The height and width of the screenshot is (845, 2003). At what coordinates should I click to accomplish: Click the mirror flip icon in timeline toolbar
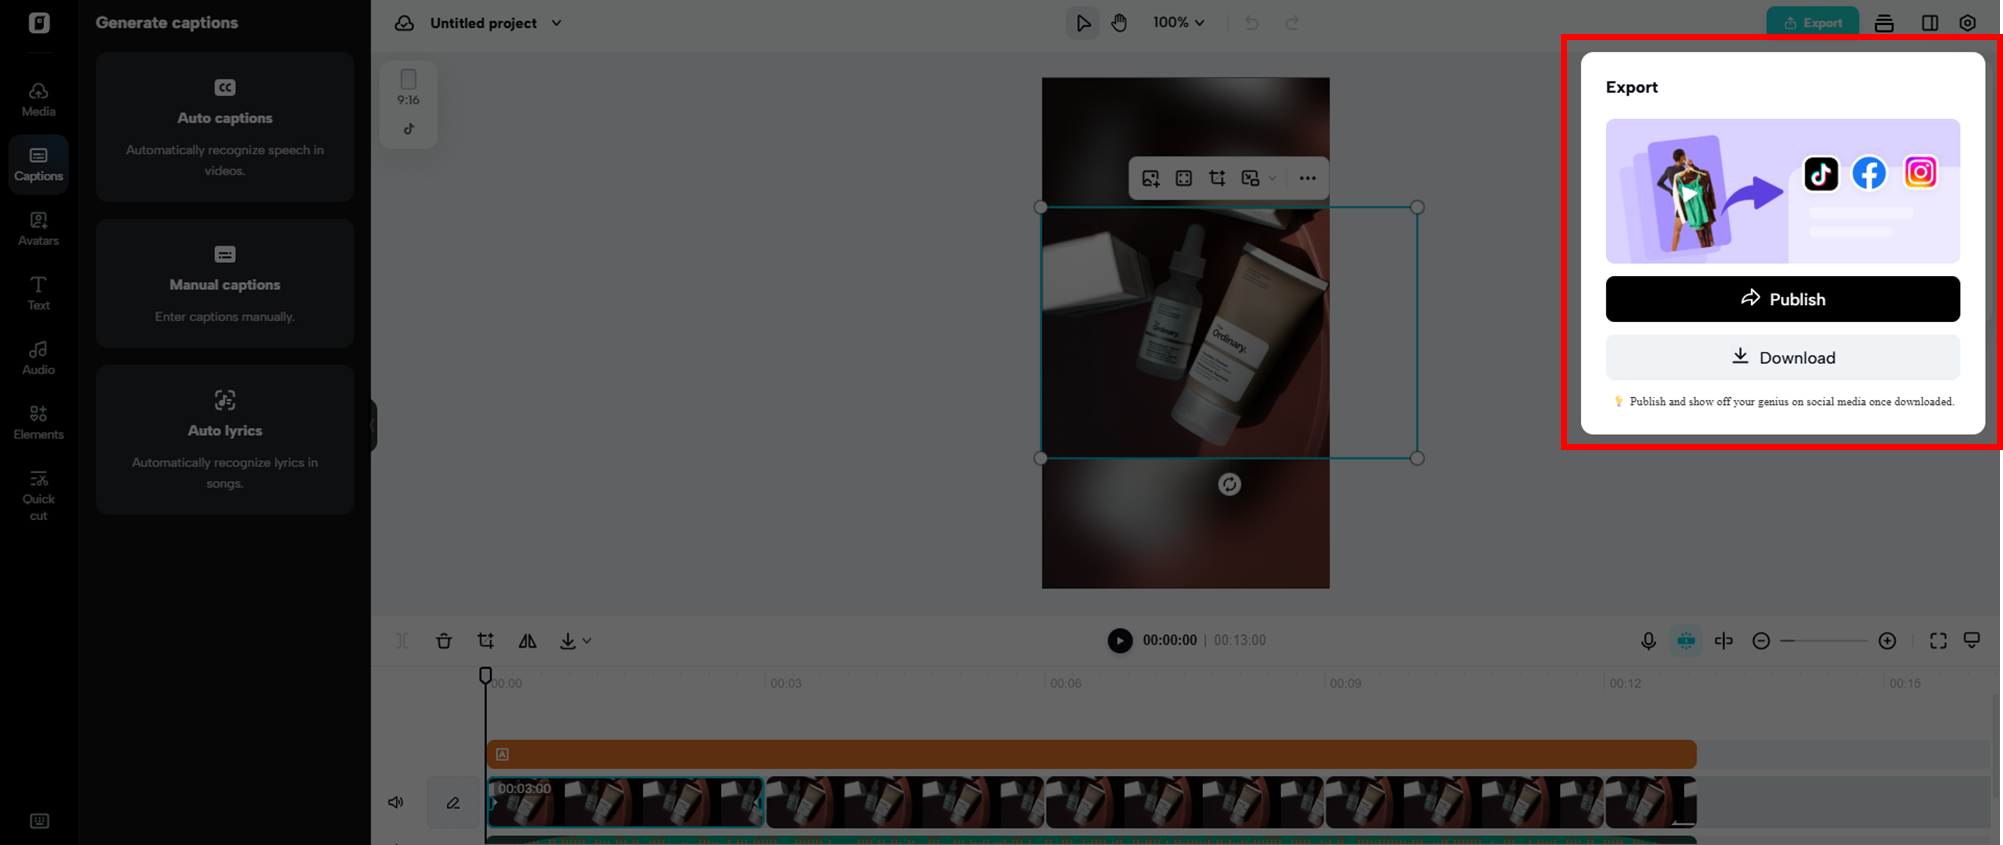(x=527, y=641)
